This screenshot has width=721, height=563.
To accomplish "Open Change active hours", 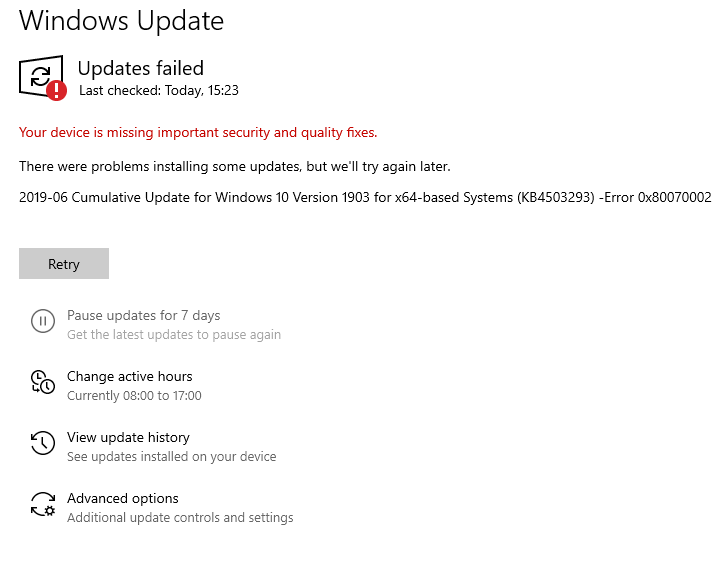I will pyautogui.click(x=130, y=376).
